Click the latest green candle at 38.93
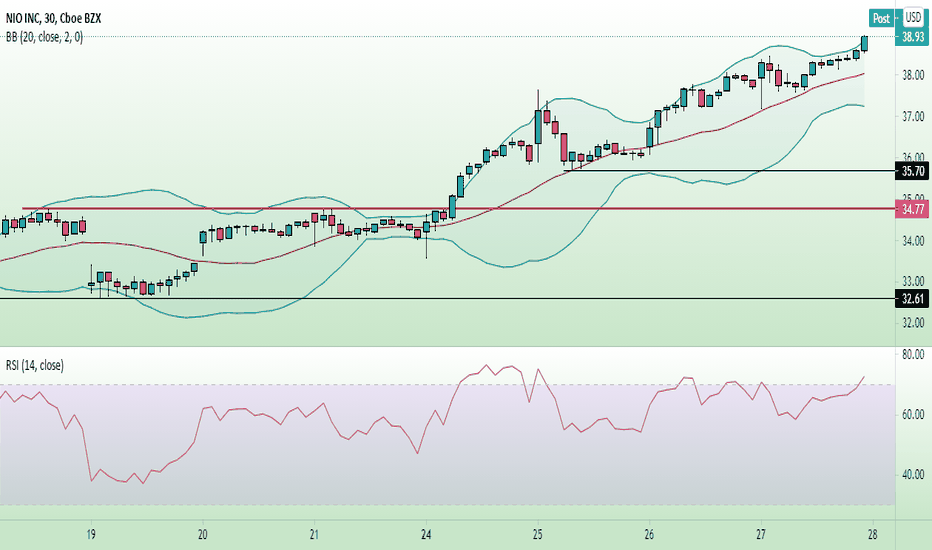This screenshot has height=550, width=932. point(864,43)
